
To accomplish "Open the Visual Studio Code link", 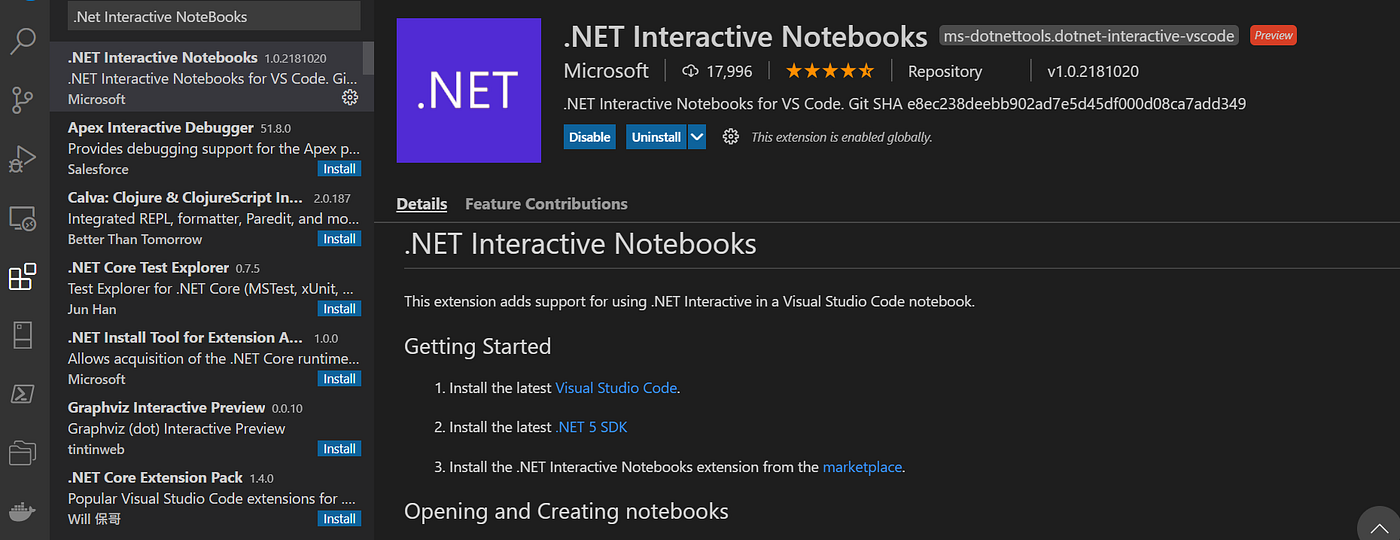I will pyautogui.click(x=616, y=388).
